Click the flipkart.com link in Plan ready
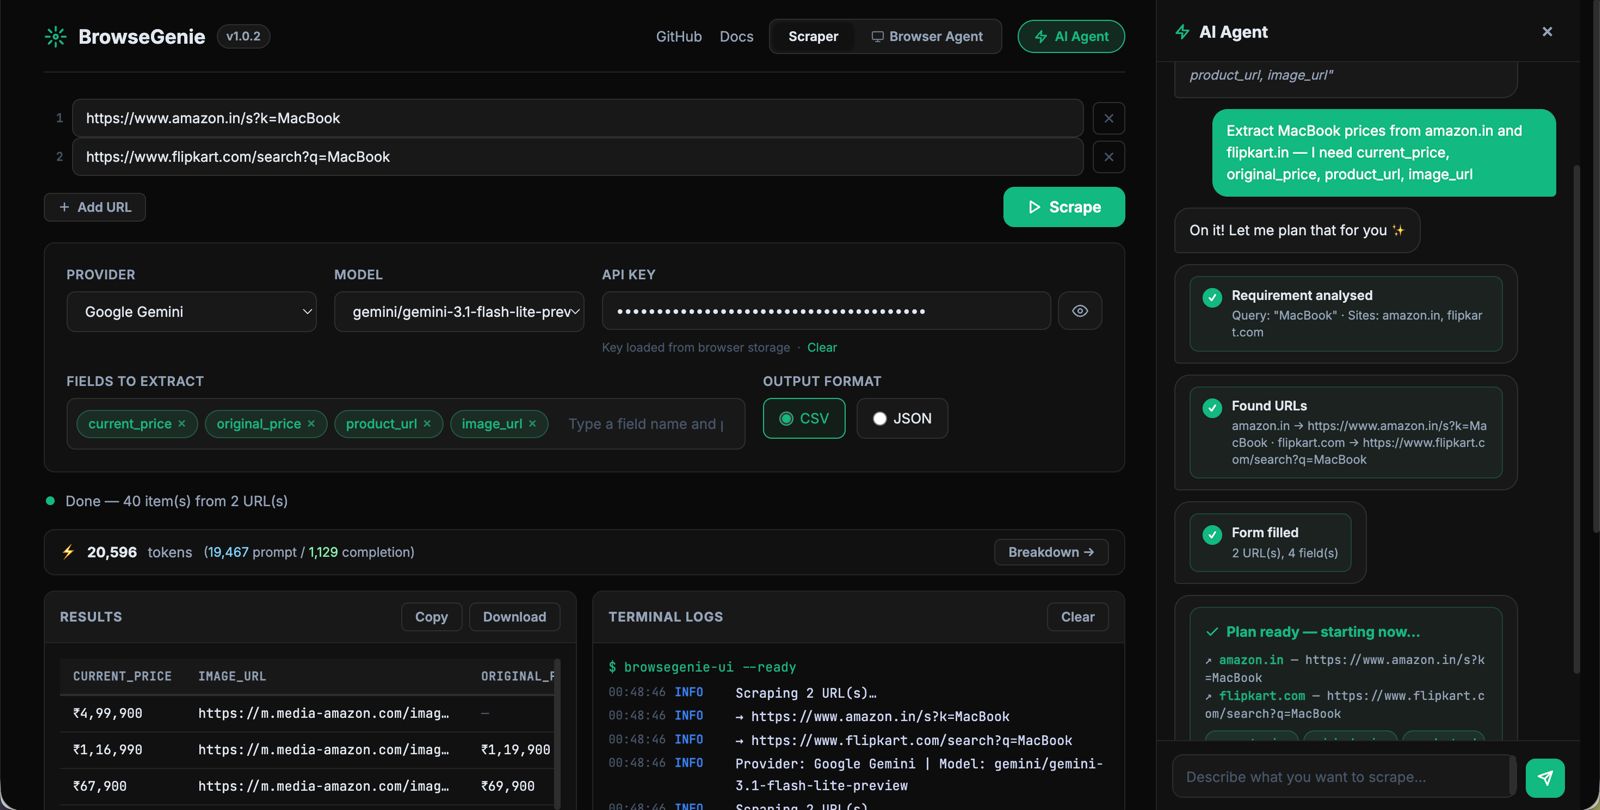1600x810 pixels. [1262, 696]
